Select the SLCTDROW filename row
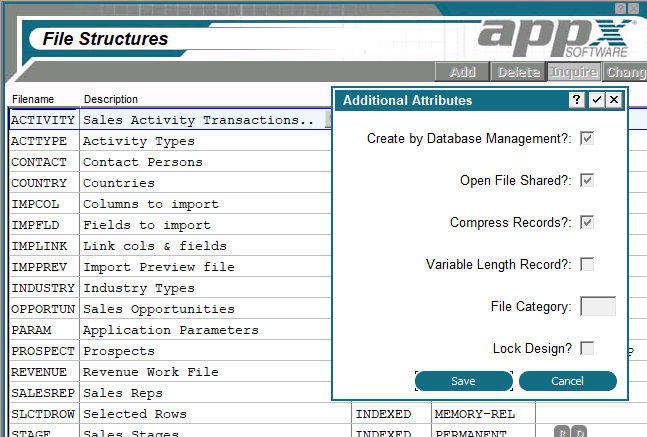Viewport: 647px width, 437px height. tap(44, 414)
